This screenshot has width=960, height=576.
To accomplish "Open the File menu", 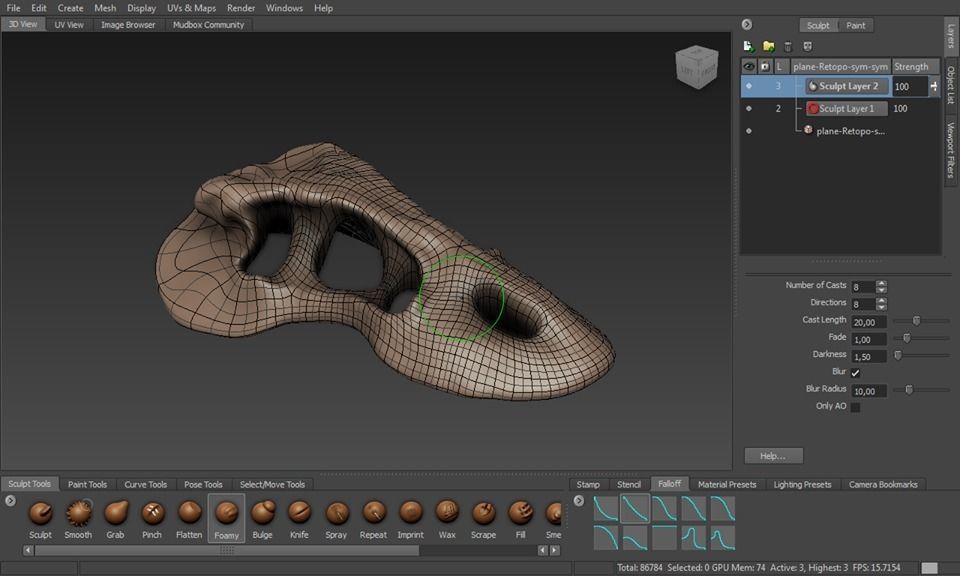I will coord(13,8).
